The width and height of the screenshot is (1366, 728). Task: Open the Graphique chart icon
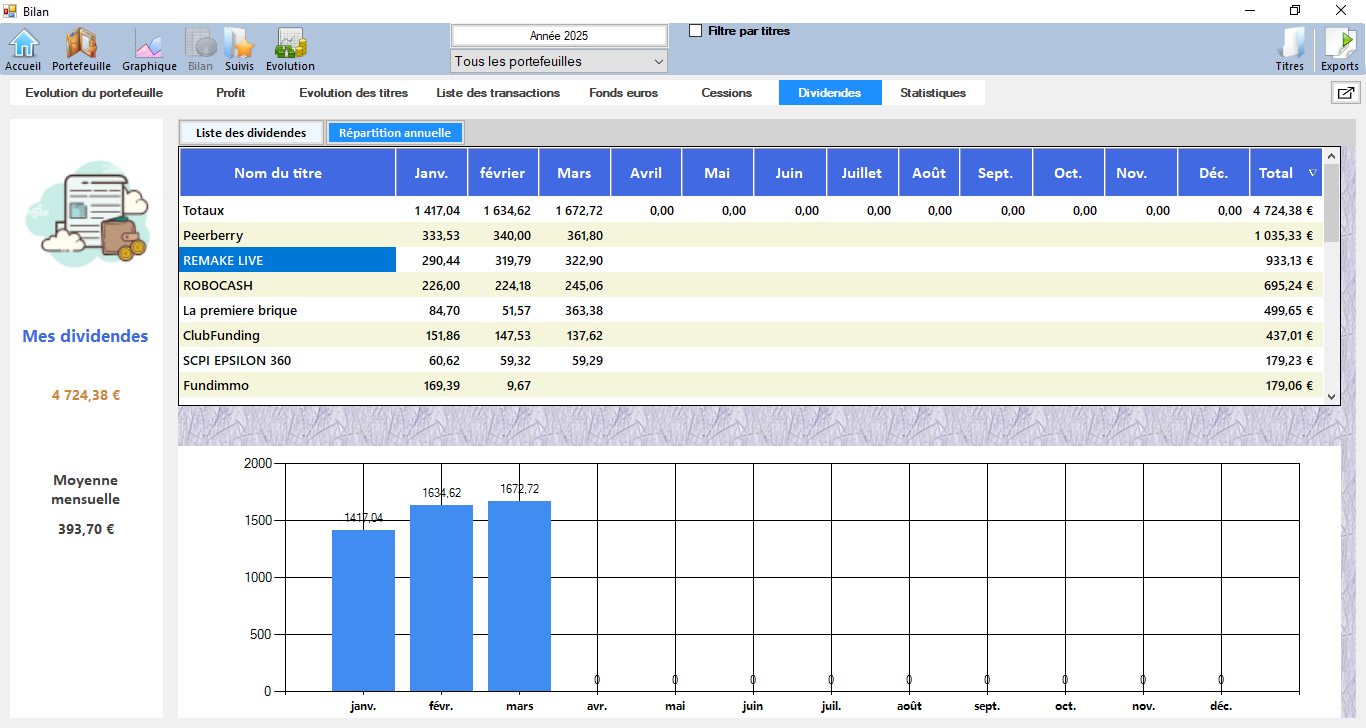coord(149,49)
